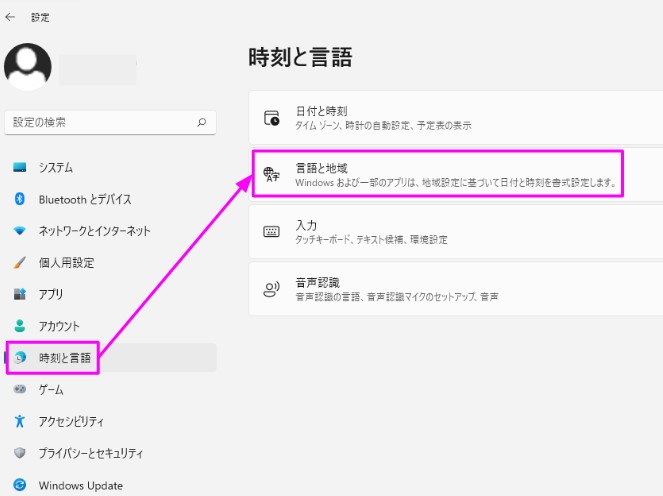Click the search magnifier icon

[x=202, y=122]
